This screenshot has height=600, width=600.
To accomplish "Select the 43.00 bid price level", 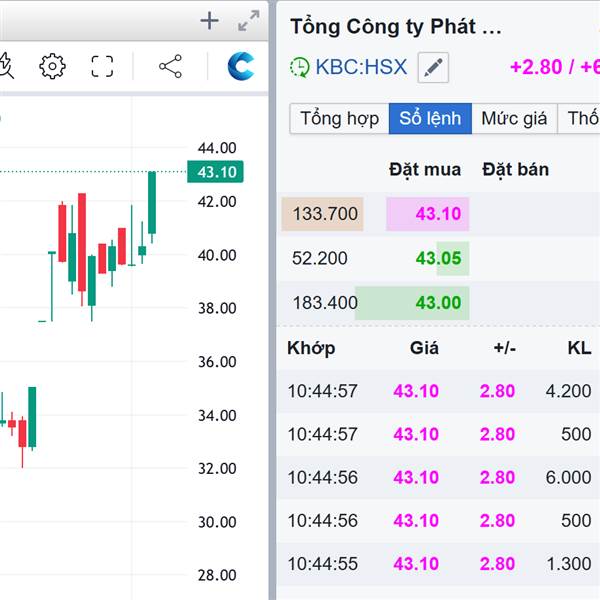I will pyautogui.click(x=438, y=302).
